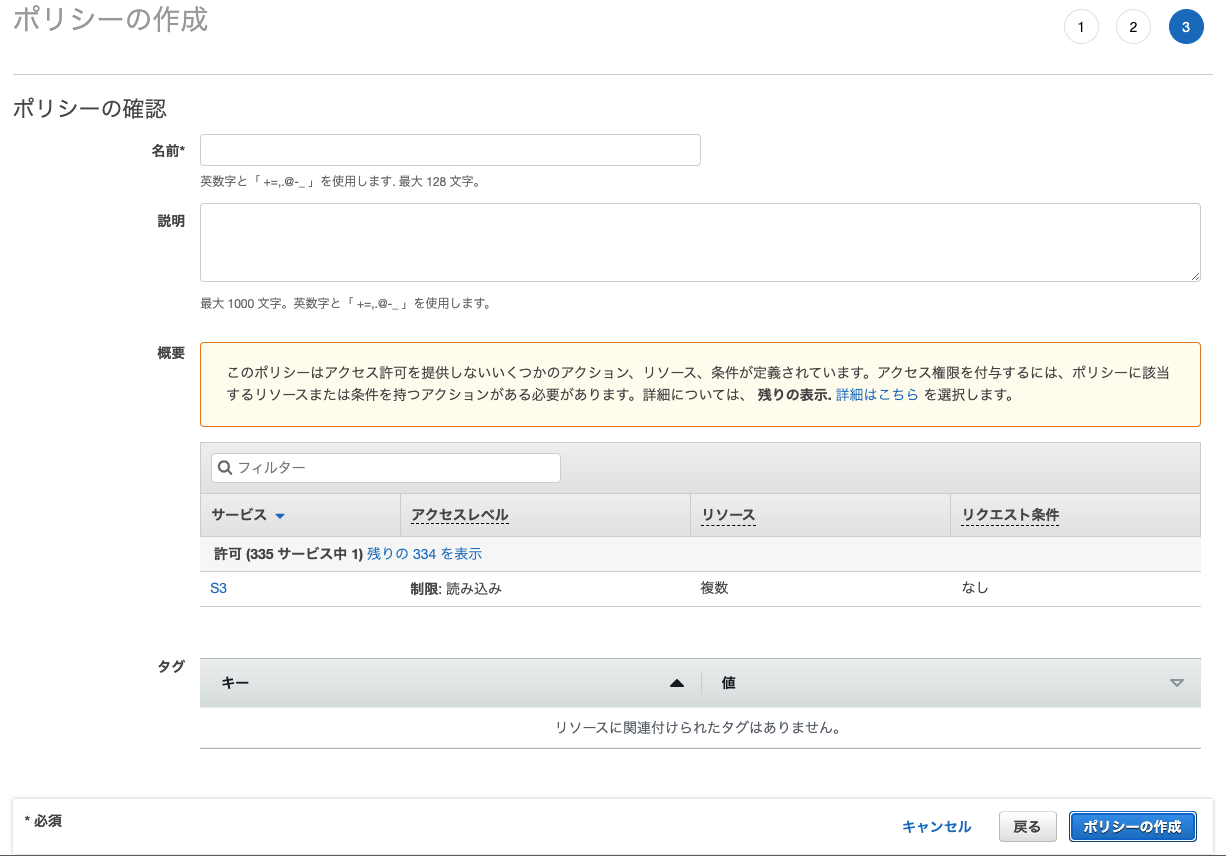Open the 詳細はこちら link
The height and width of the screenshot is (856, 1226).
877,395
